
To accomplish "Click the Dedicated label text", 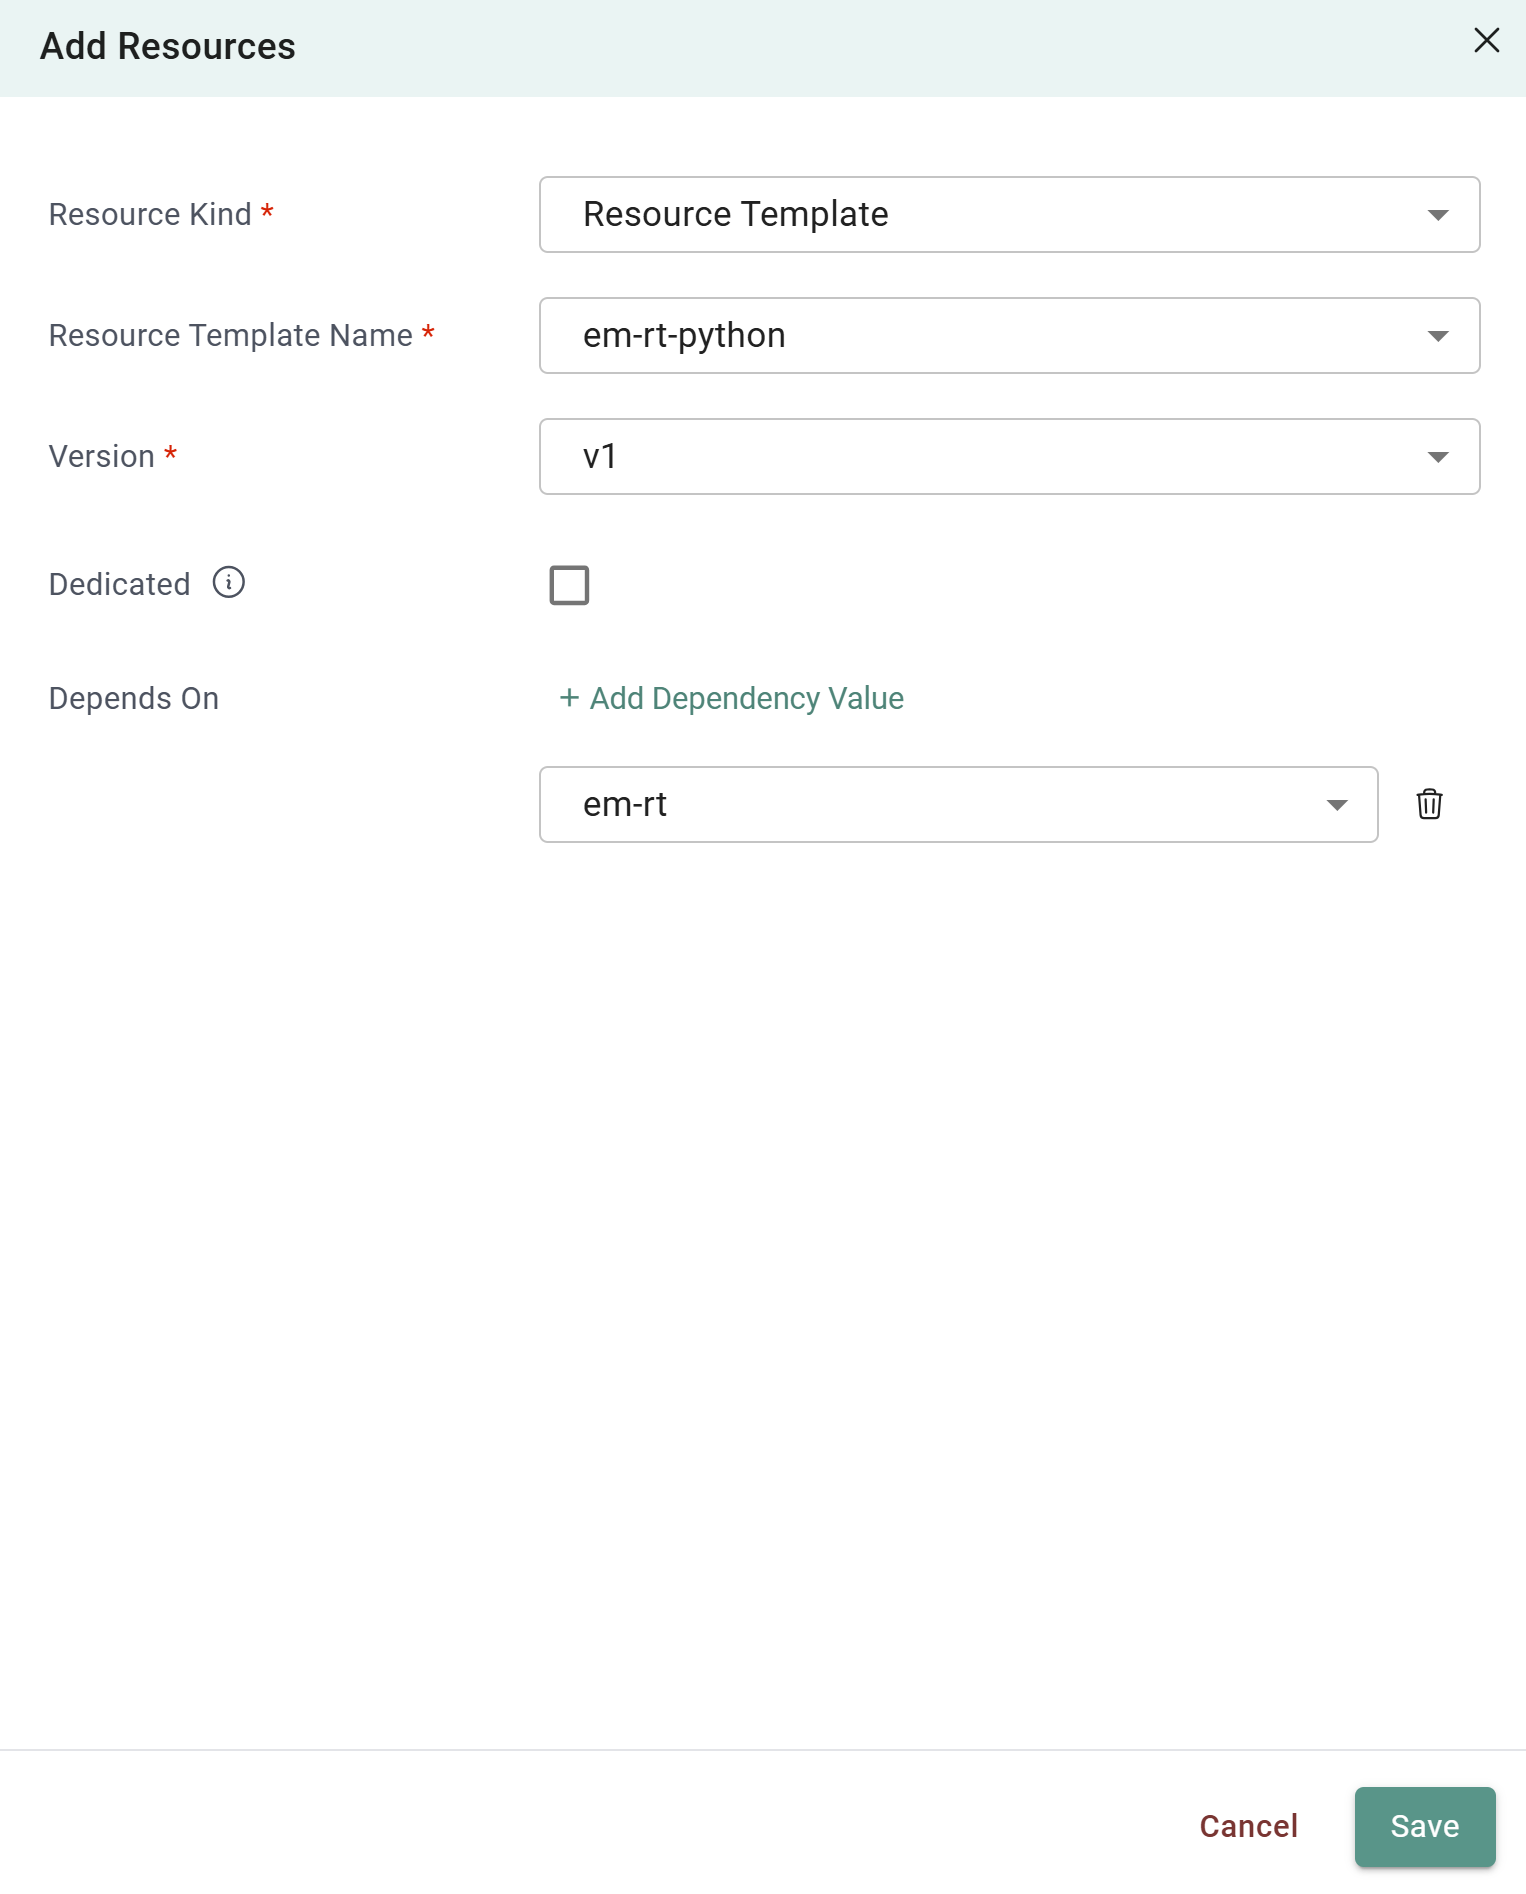I will click(119, 584).
